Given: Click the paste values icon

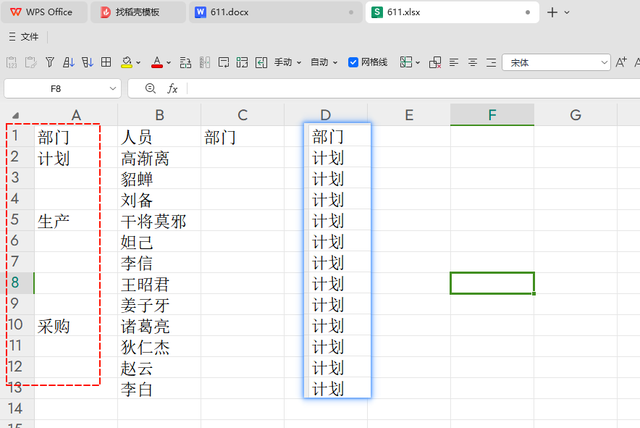Looking at the screenshot, I should 11,62.
